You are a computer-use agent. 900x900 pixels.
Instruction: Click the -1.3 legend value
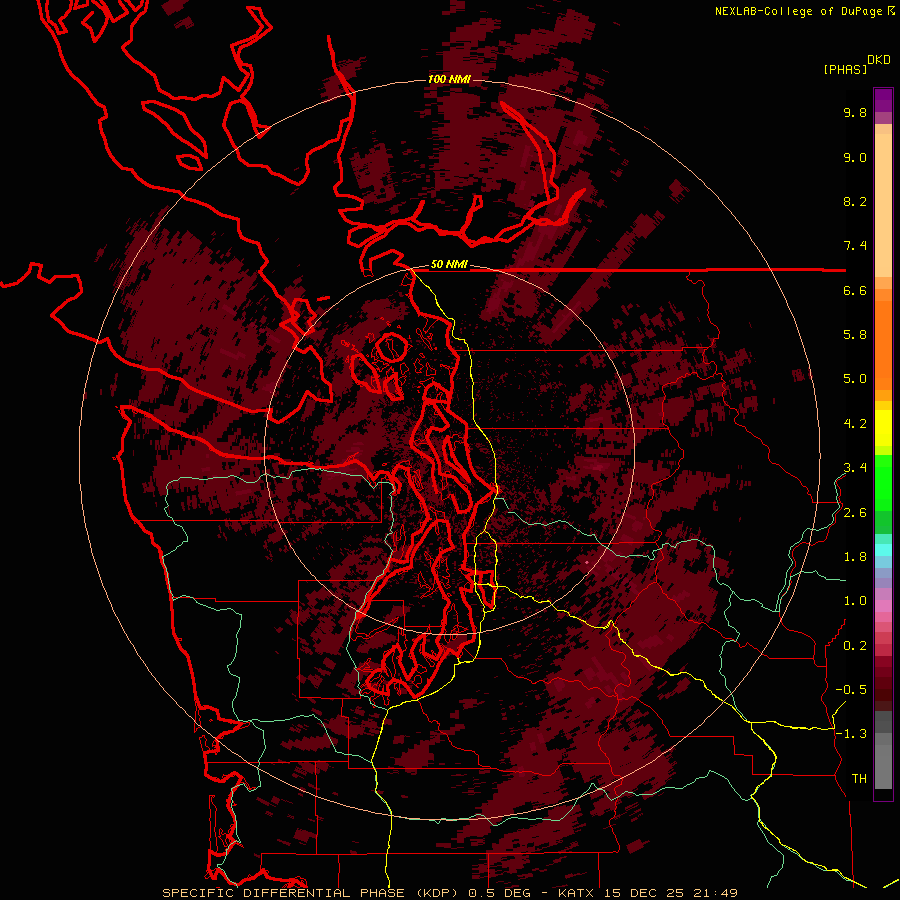click(x=851, y=734)
